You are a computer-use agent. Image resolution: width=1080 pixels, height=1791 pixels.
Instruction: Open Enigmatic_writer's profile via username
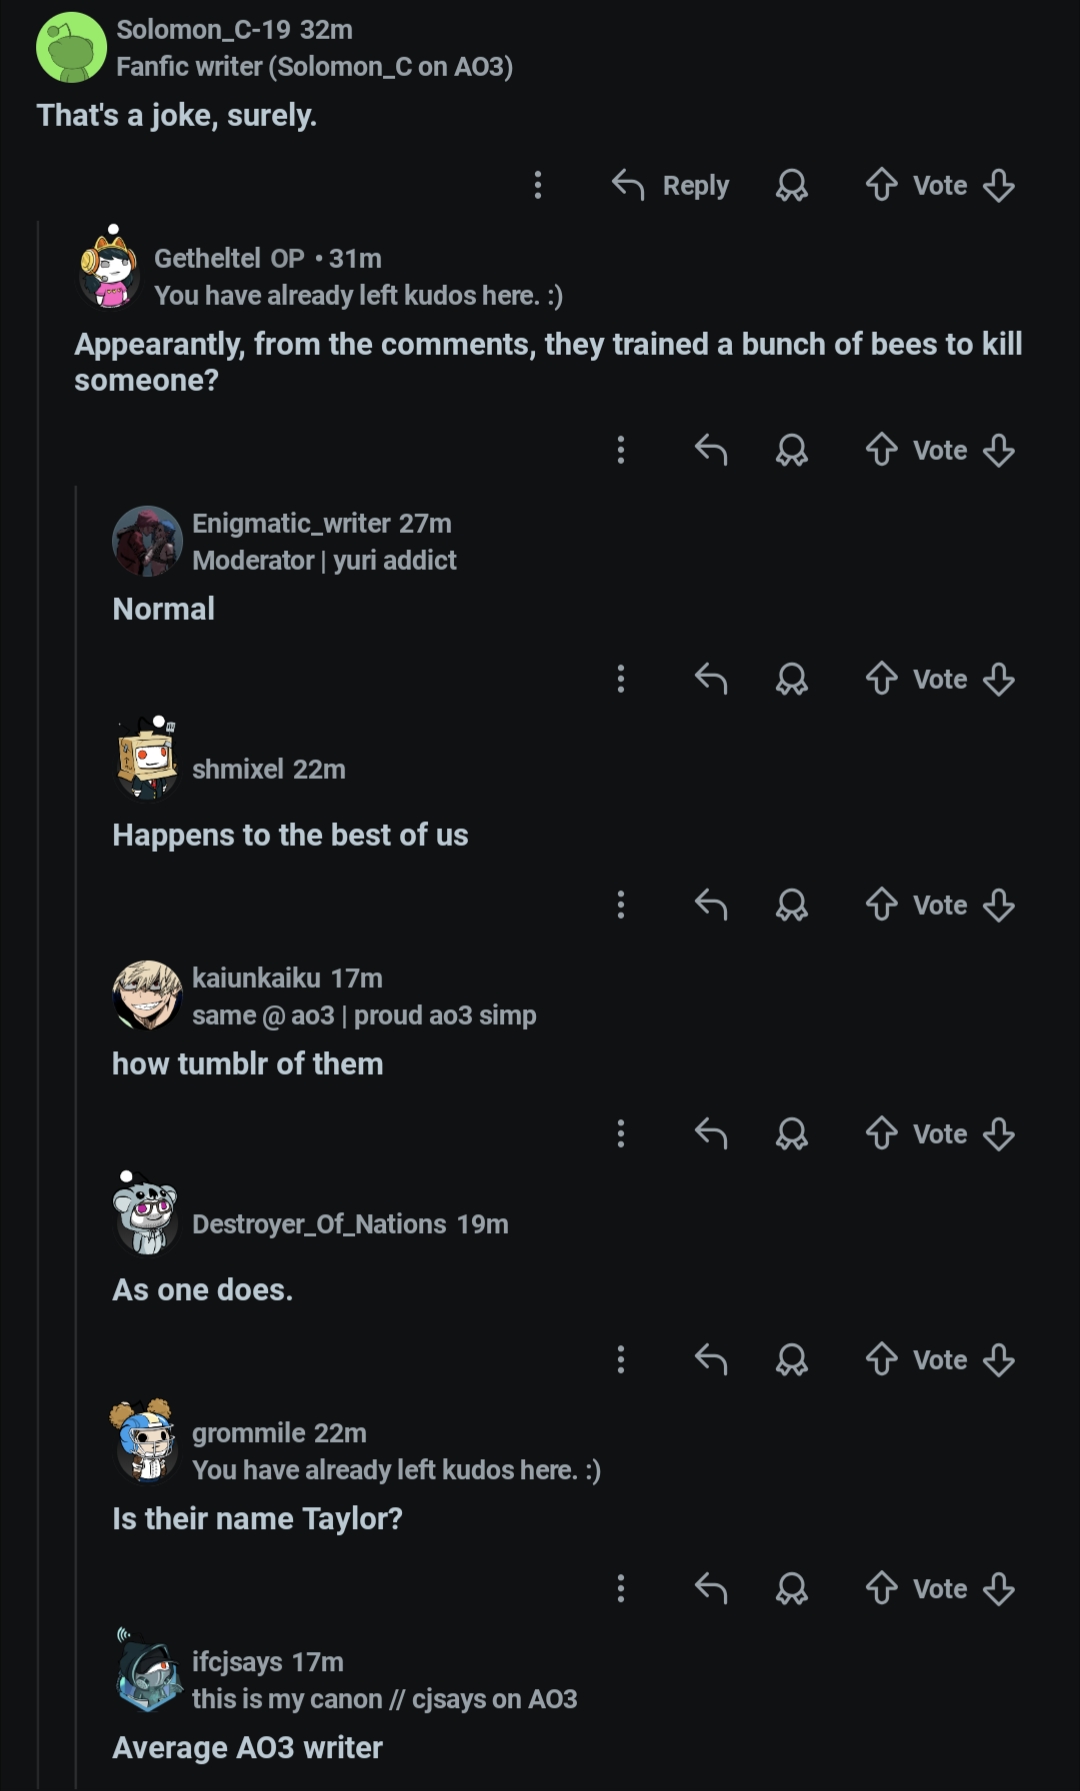(291, 523)
